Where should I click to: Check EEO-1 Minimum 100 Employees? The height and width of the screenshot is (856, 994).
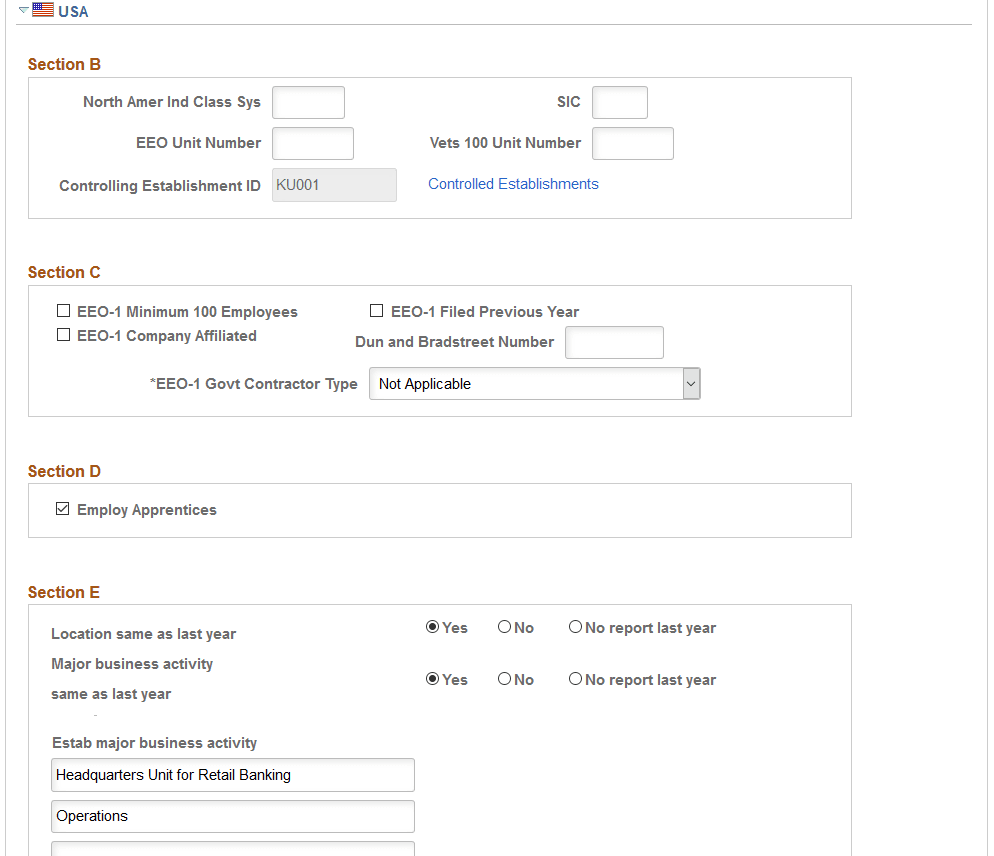(64, 310)
